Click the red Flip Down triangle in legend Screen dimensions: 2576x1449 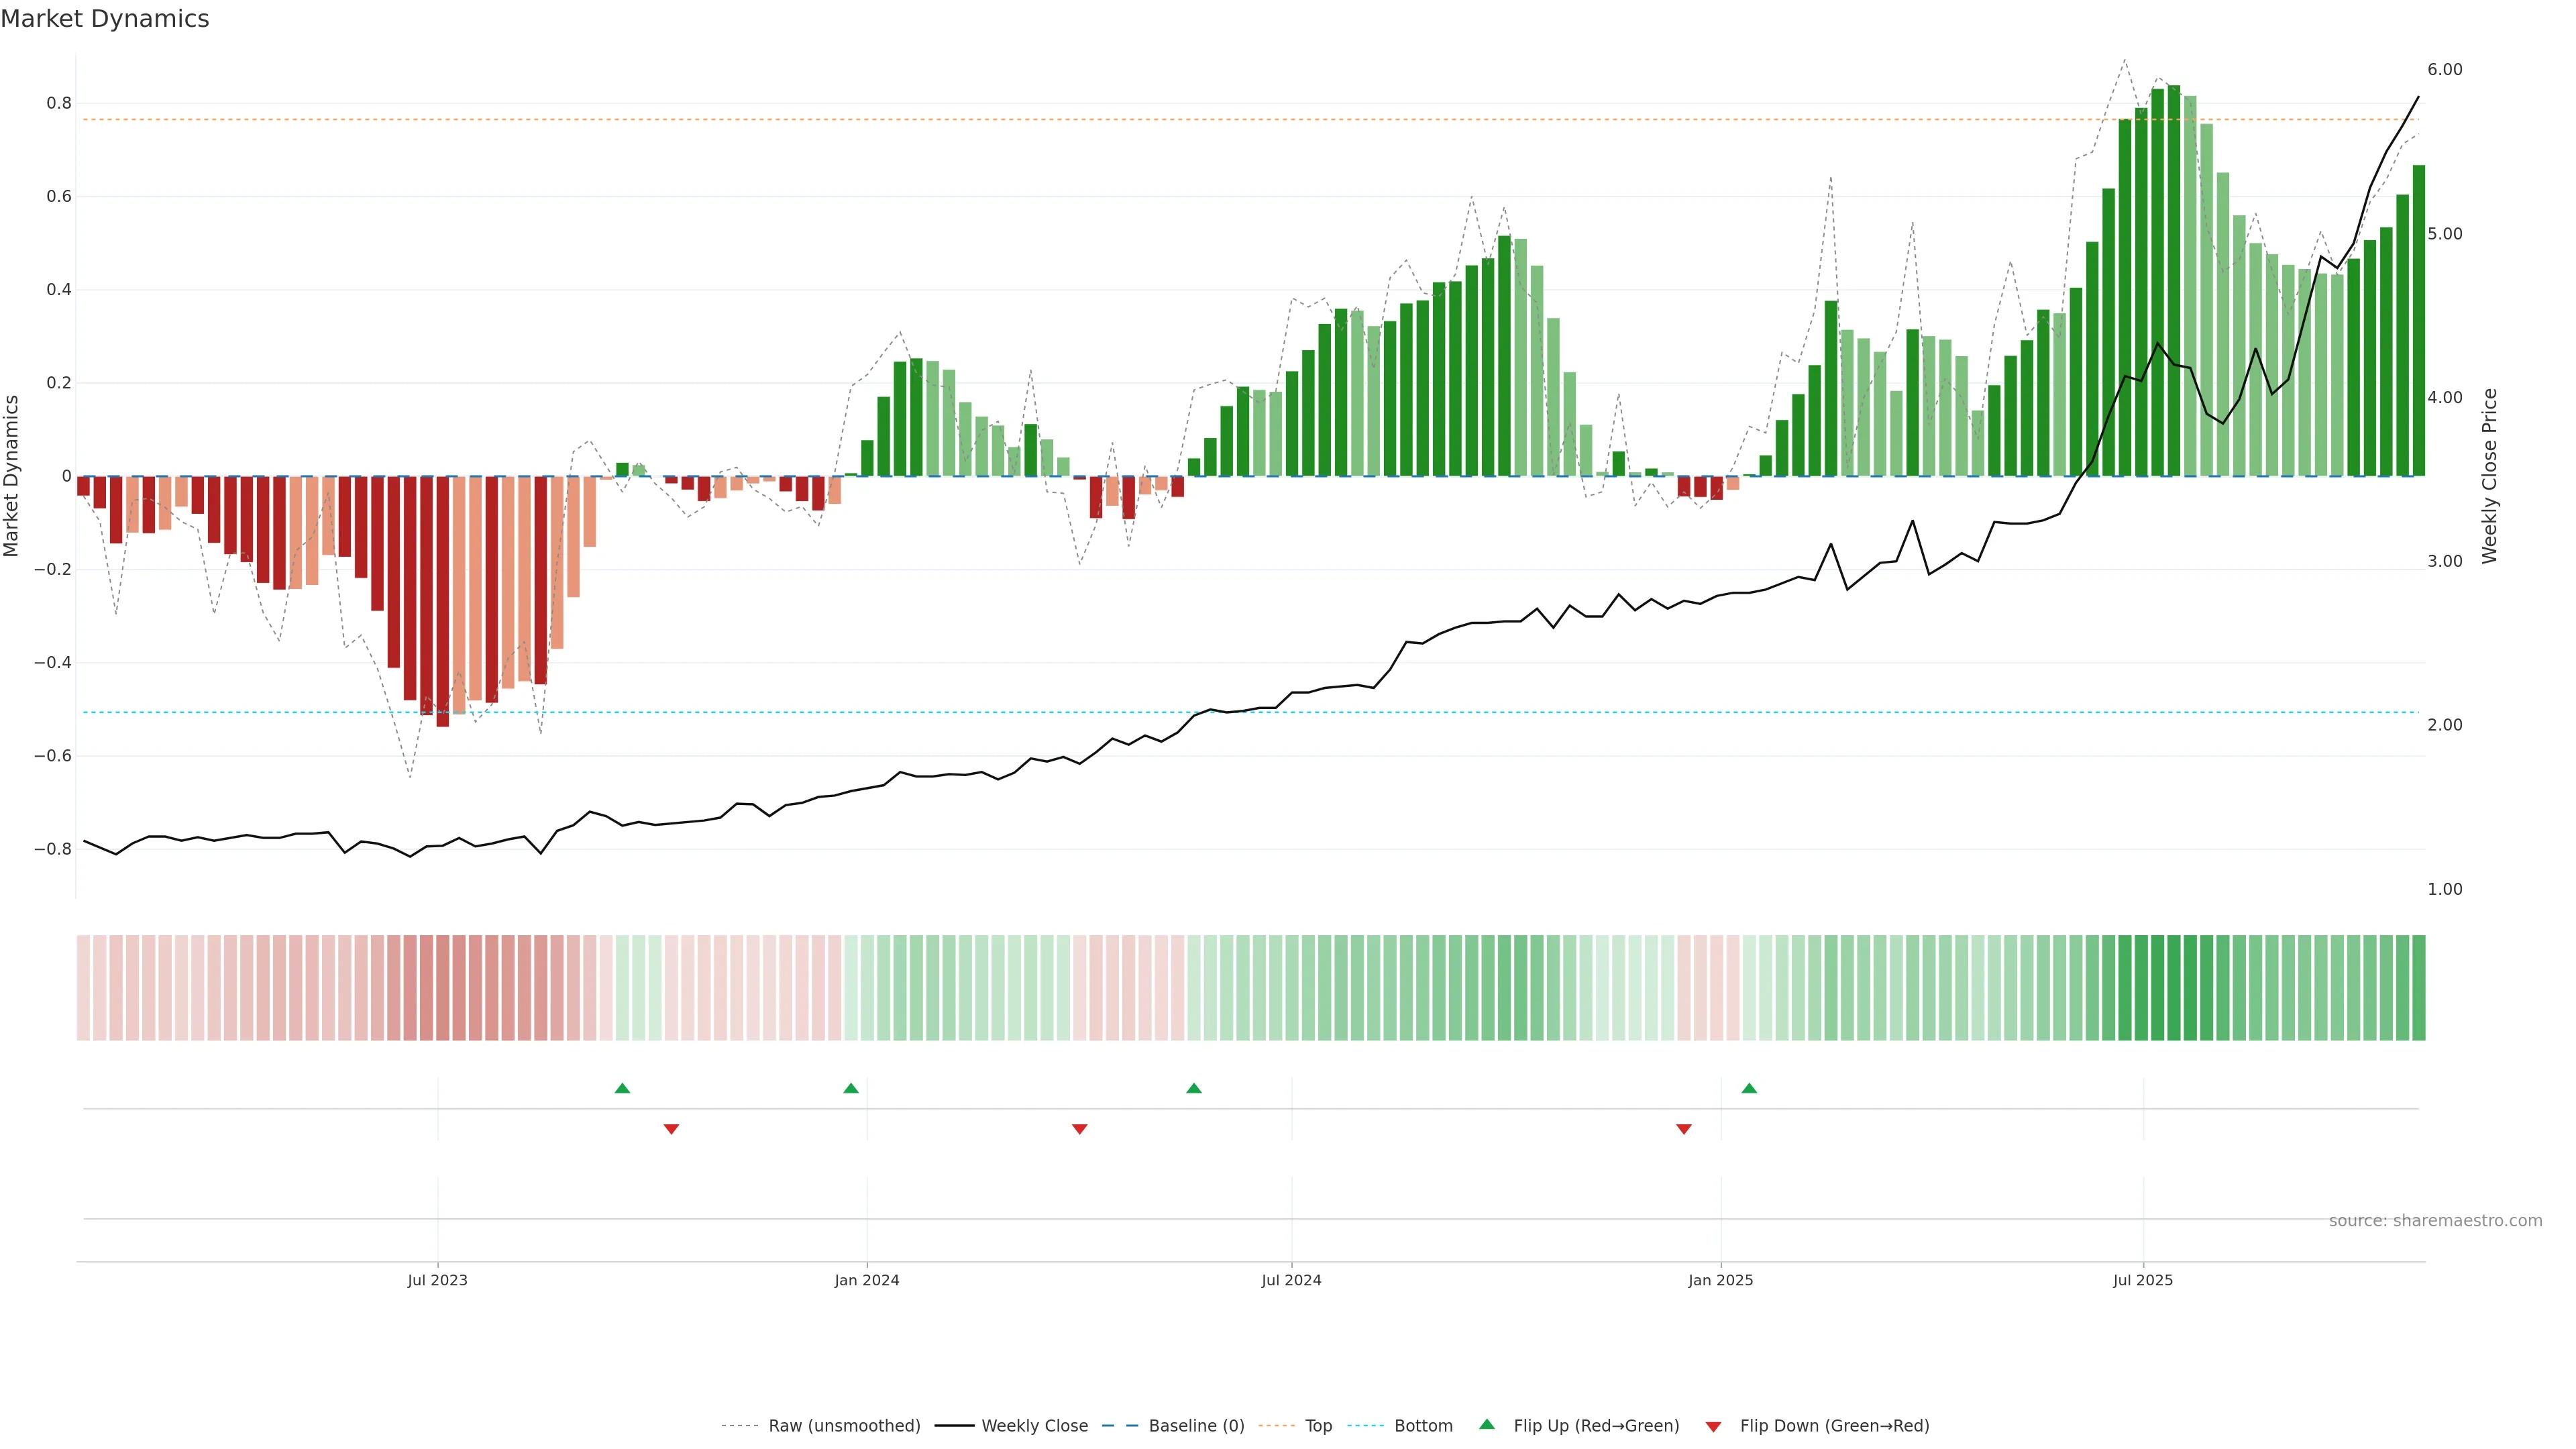pos(1713,1427)
